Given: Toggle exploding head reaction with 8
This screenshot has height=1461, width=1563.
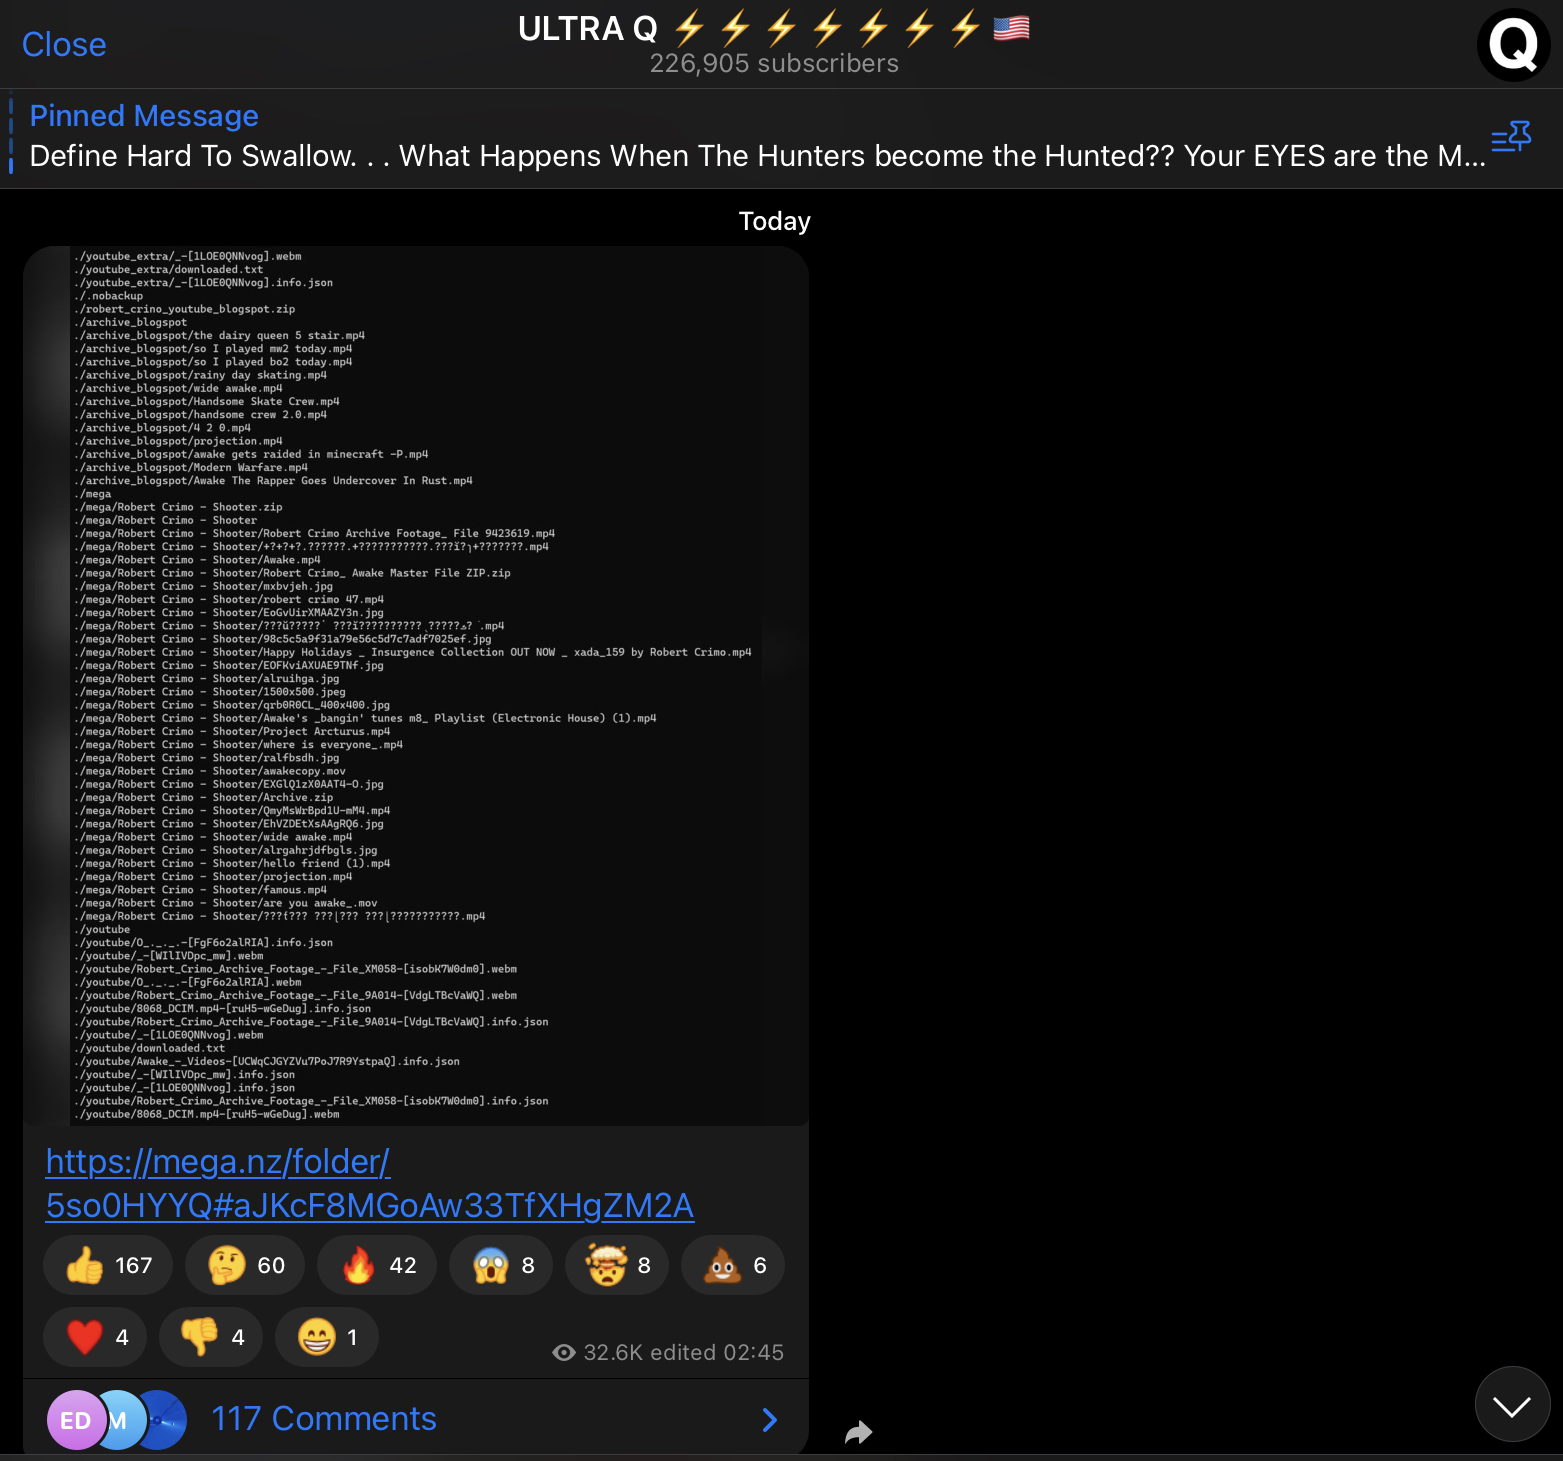Looking at the screenshot, I should tap(617, 1265).
